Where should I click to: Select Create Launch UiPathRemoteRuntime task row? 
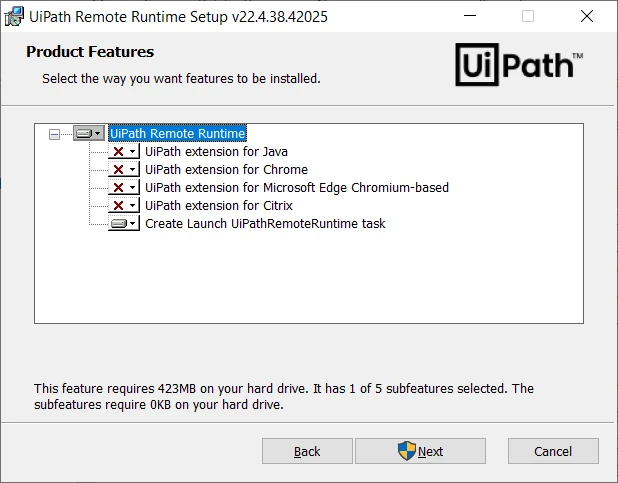pyautogui.click(x=265, y=224)
